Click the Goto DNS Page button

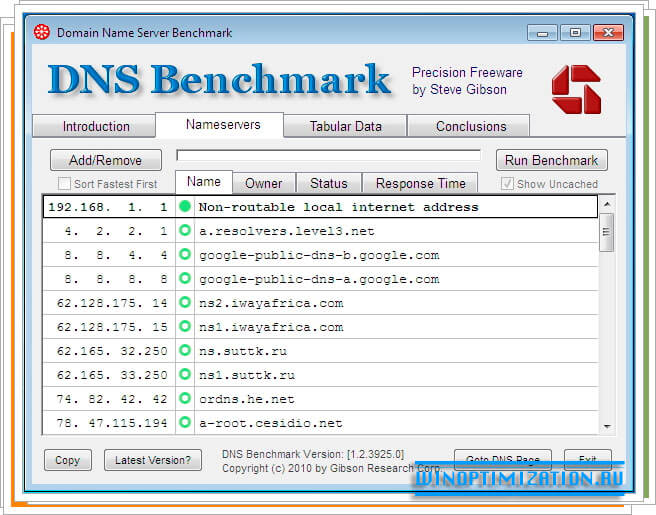pyautogui.click(x=503, y=460)
